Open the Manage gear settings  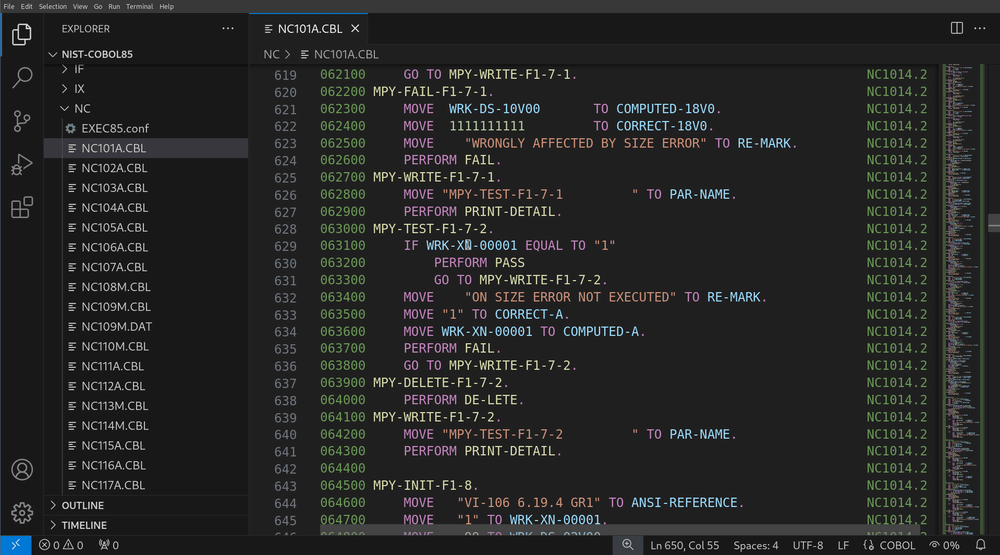coord(22,512)
